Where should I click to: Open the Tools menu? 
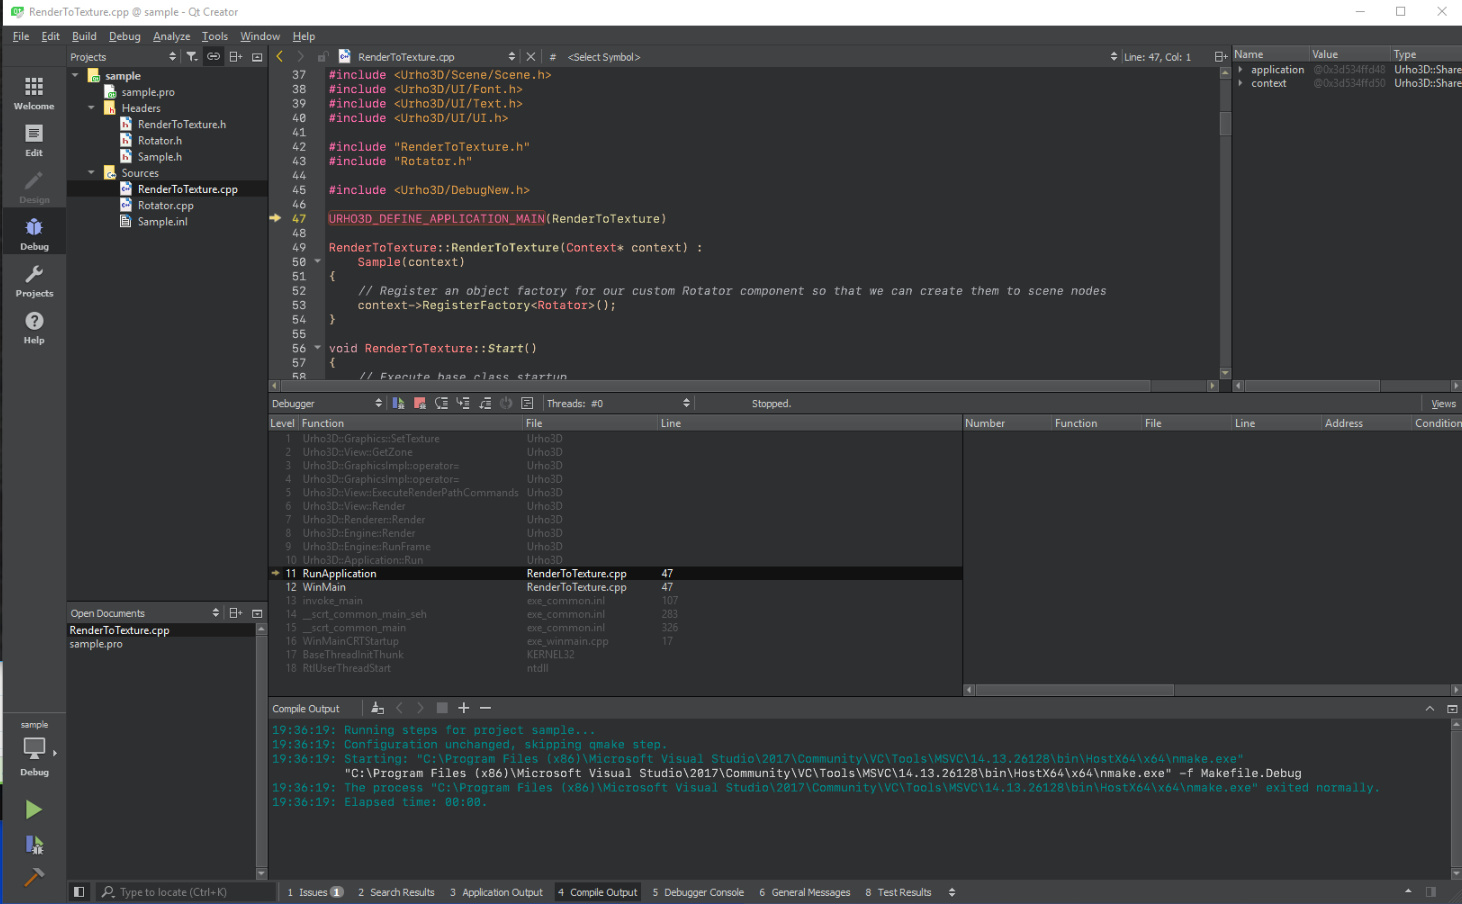(215, 36)
